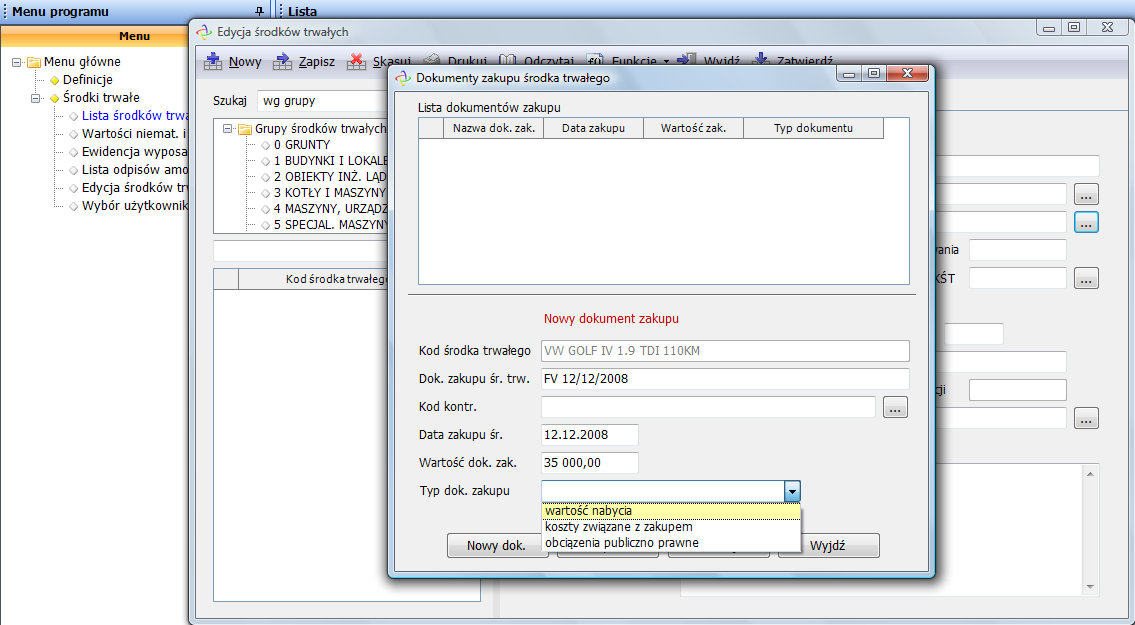This screenshot has height=625, width=1135.
Task: Select group 2 OBIEKTY INŻ. LĄD.
Action: click(x=330, y=177)
